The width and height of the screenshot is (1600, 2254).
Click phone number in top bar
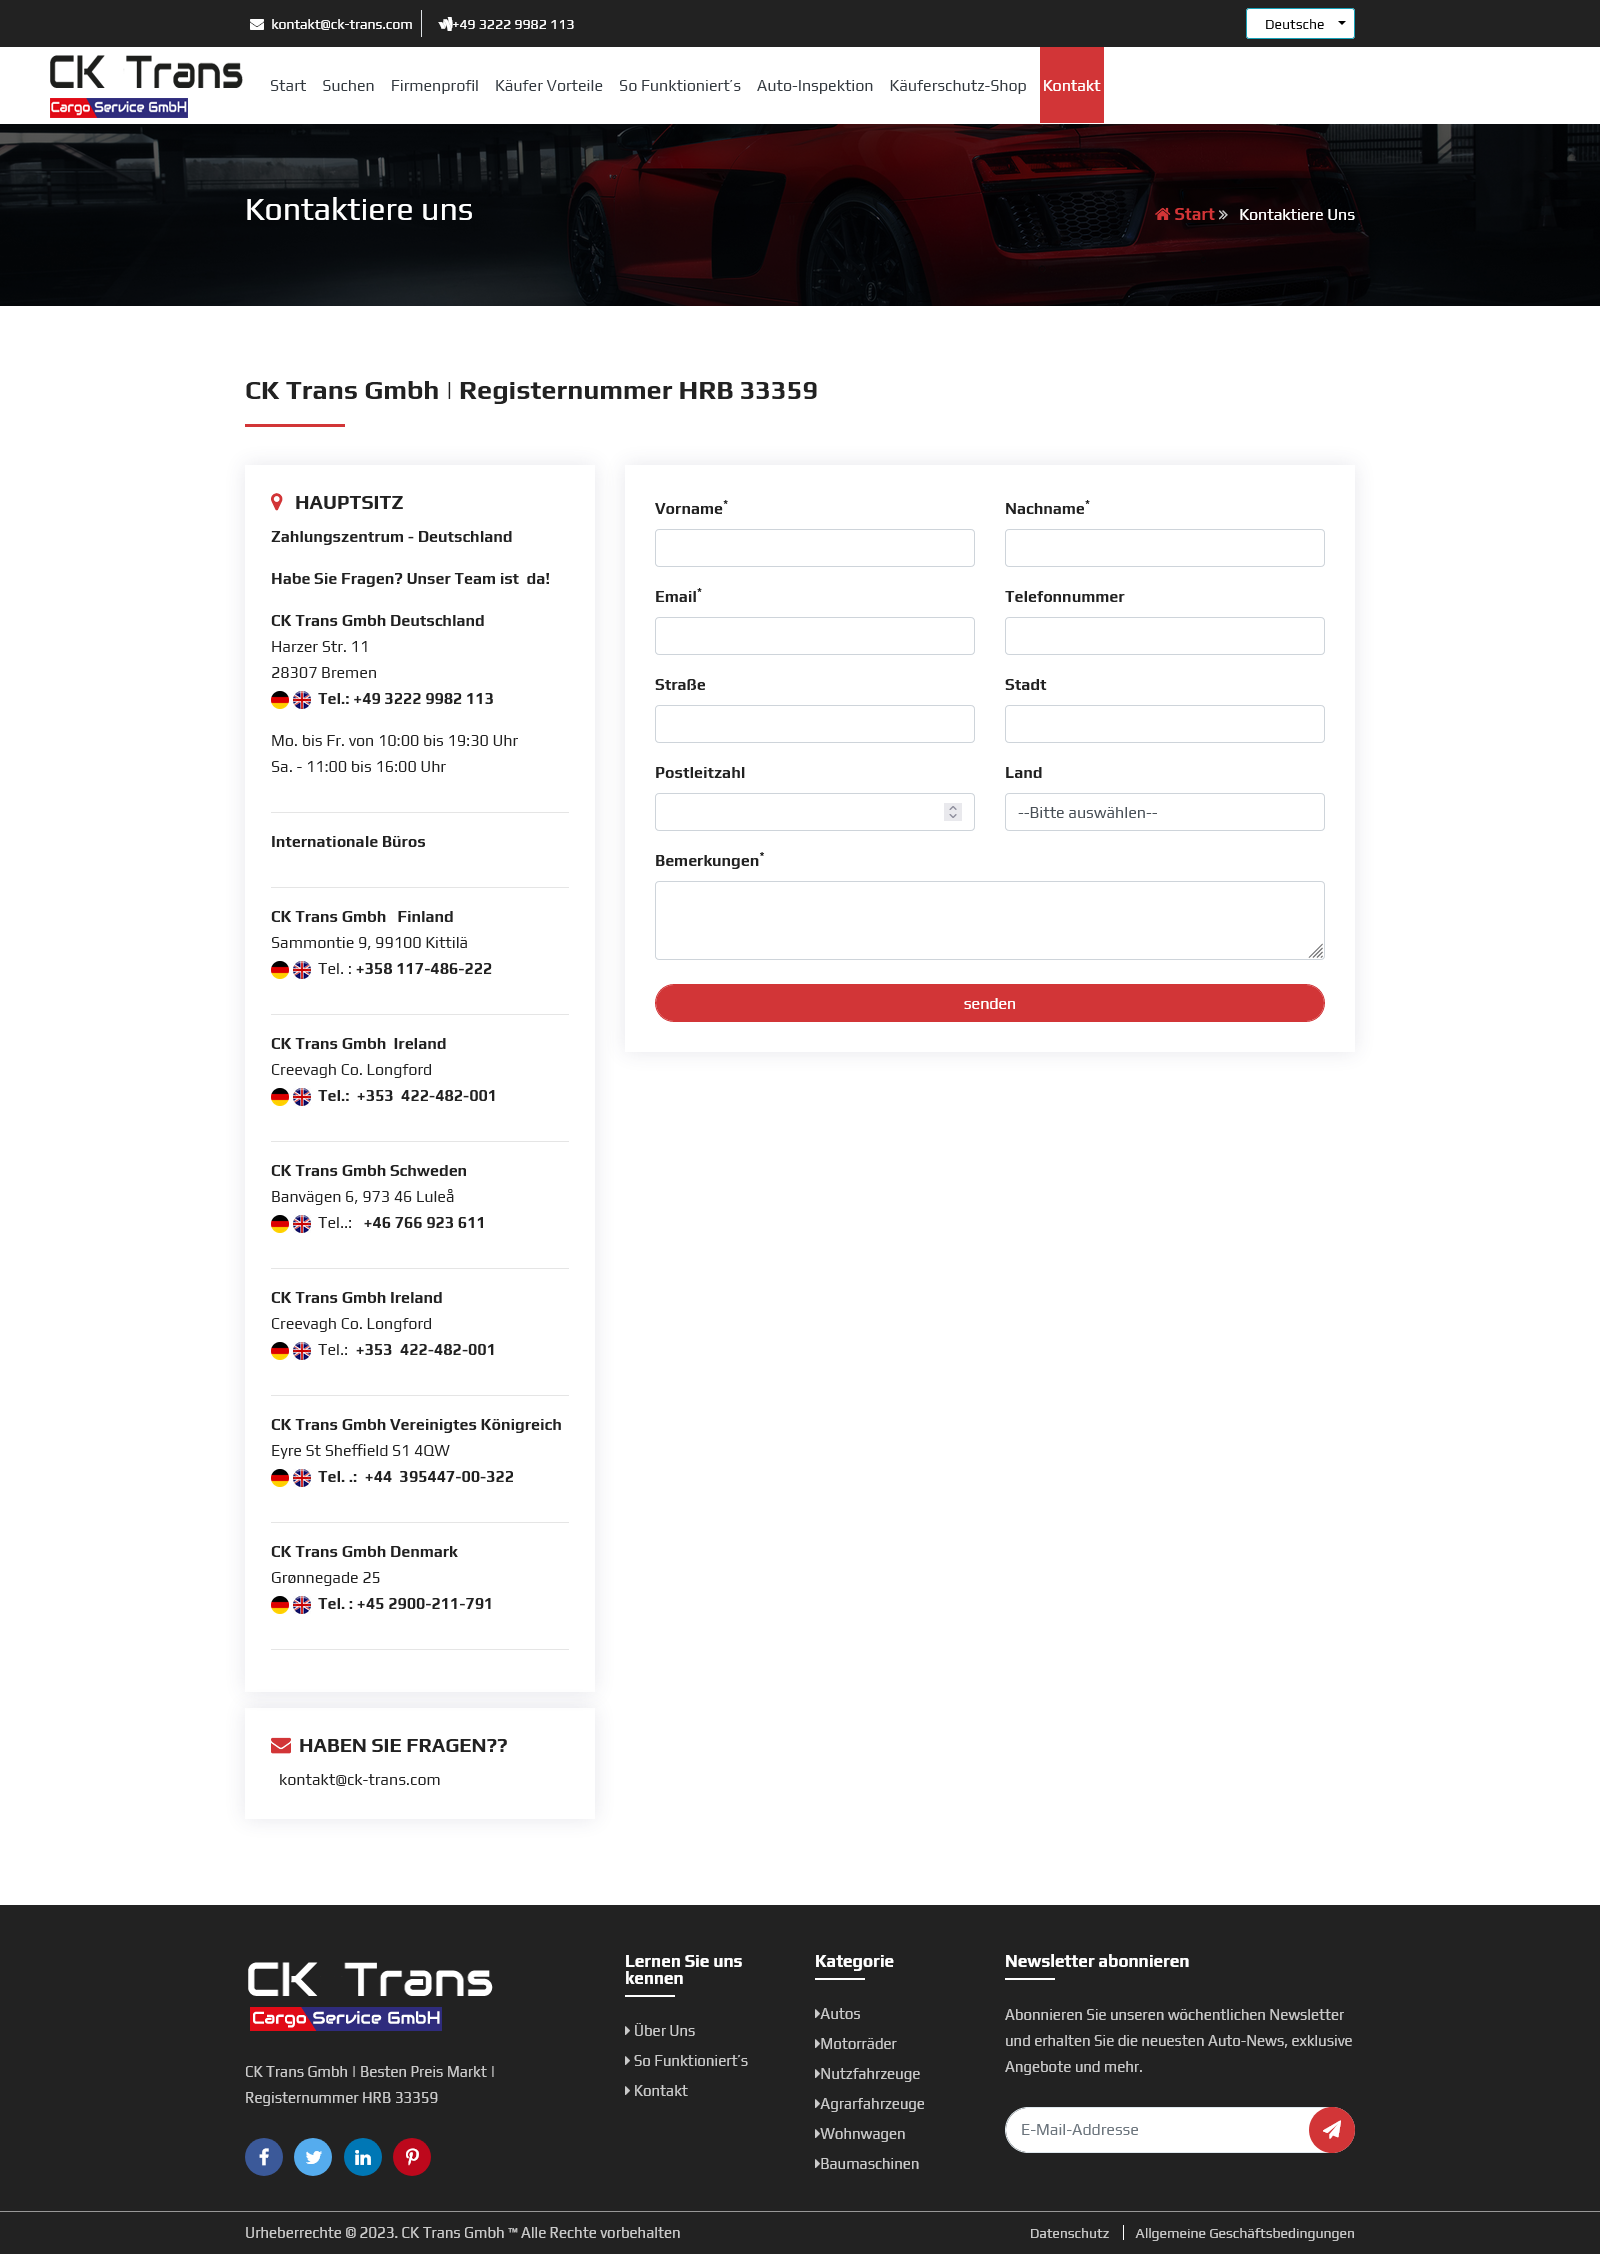[514, 24]
